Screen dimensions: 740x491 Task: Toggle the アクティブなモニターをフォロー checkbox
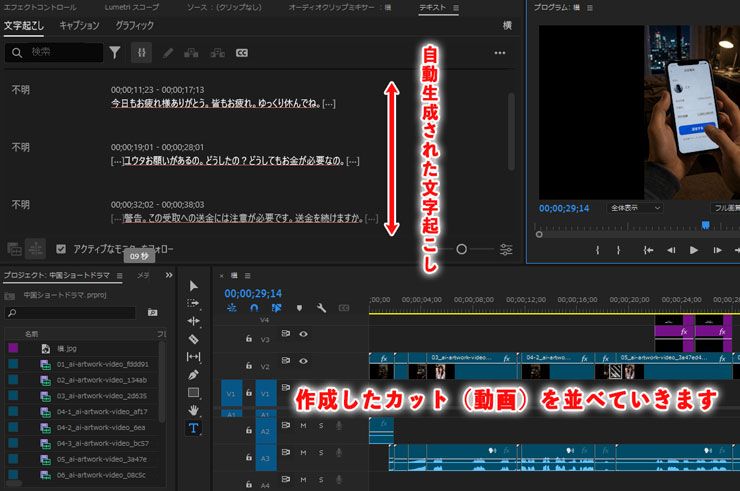click(61, 248)
